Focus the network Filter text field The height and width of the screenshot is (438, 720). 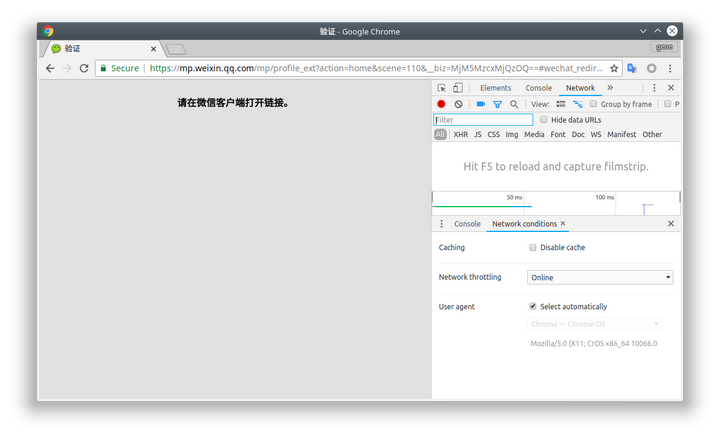[483, 120]
